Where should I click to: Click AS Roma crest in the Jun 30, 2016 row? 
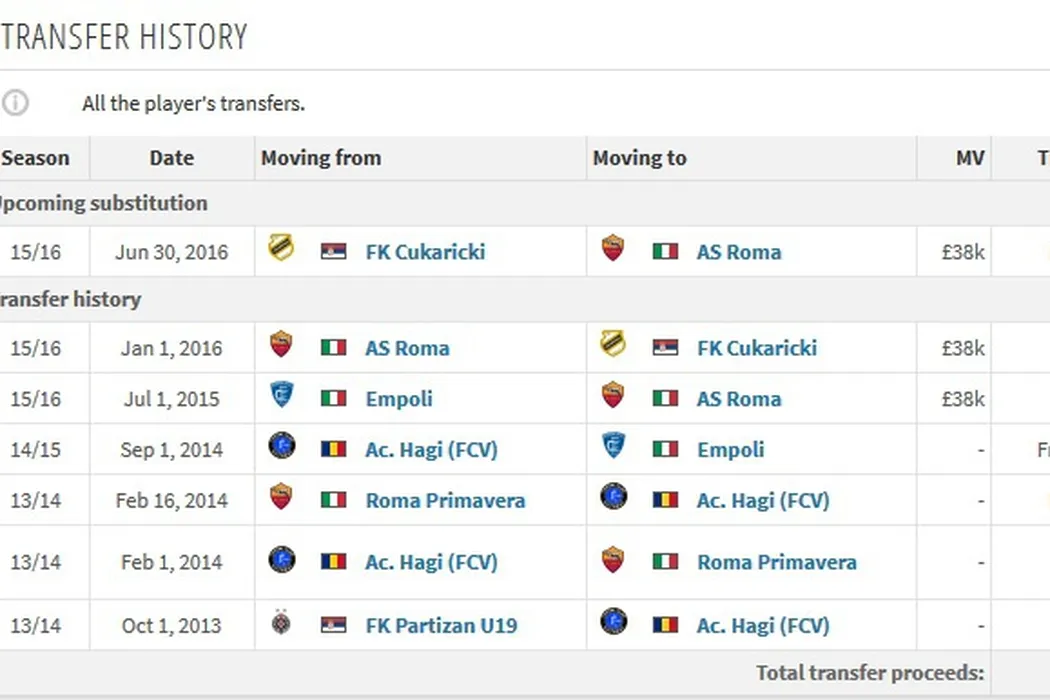[613, 249]
